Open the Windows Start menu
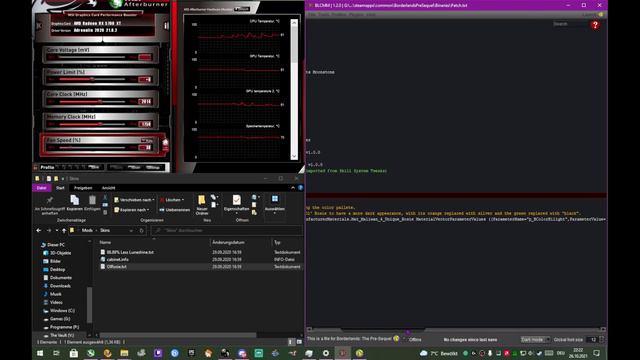Viewport: 640px width, 360px height. tap(40, 353)
